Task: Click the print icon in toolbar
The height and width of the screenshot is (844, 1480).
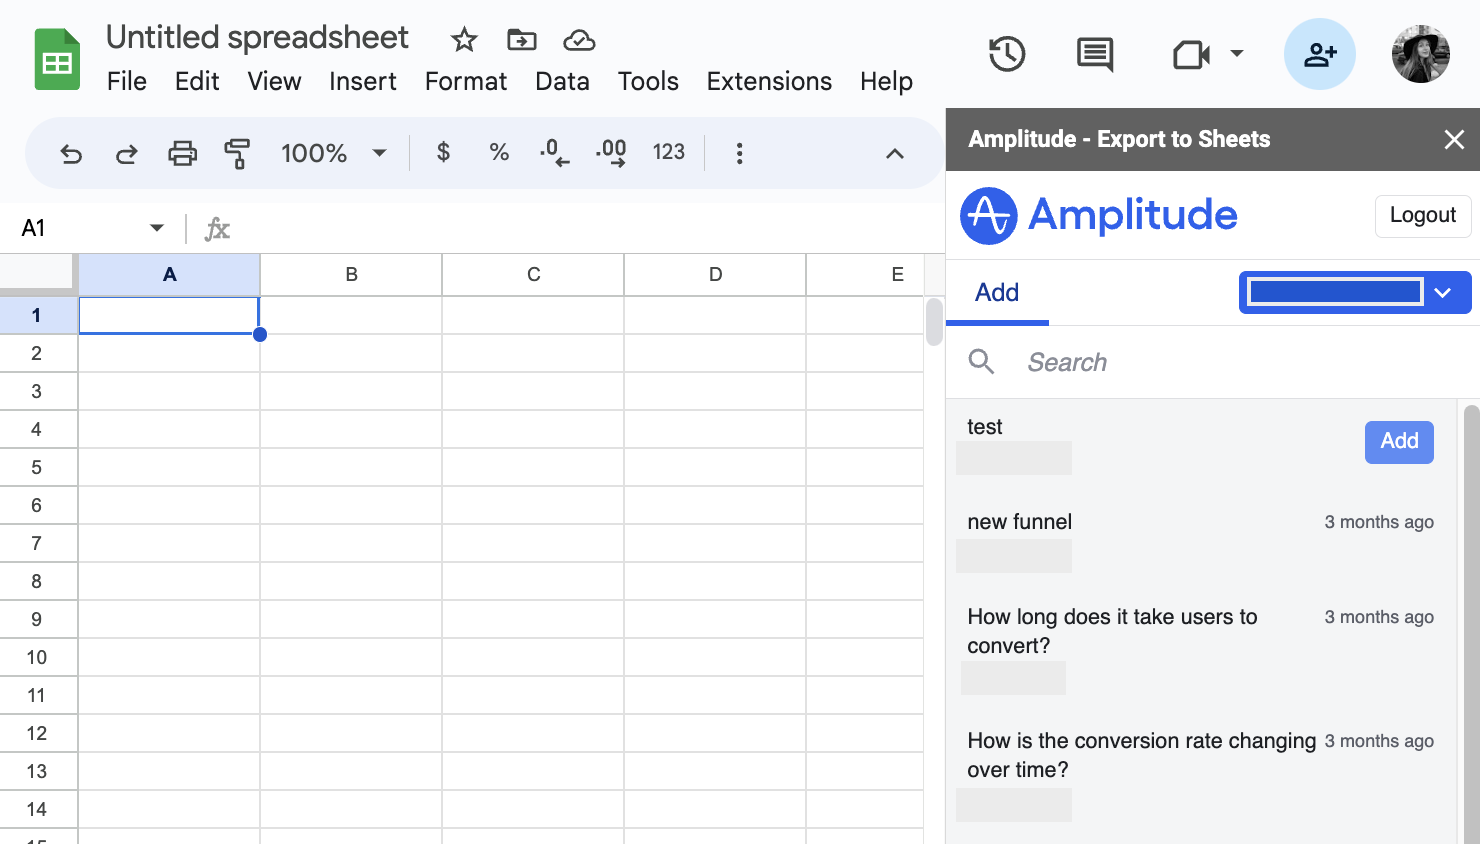Action: (182, 154)
